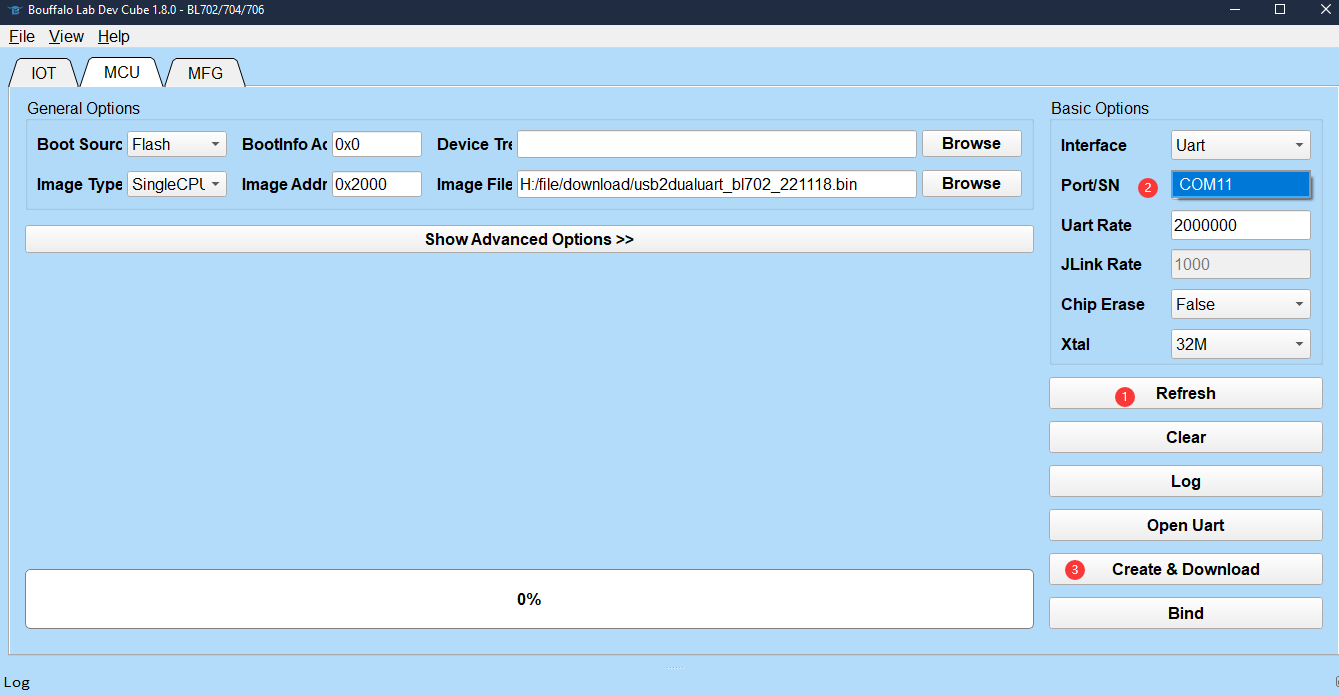Click the disabled JLink Rate 1000 field
This screenshot has height=696, width=1339.
(x=1240, y=264)
